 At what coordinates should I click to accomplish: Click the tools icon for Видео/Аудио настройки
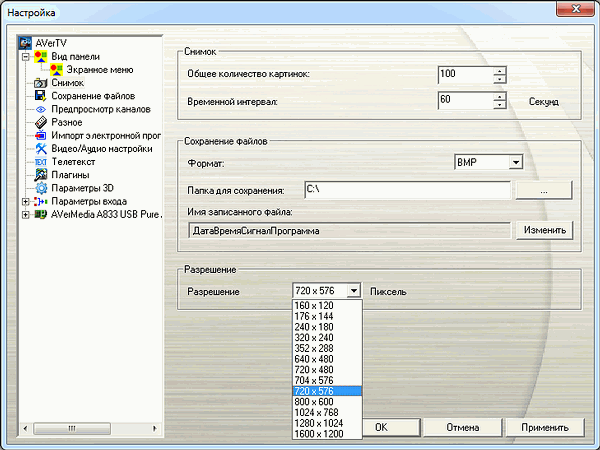(x=41, y=148)
